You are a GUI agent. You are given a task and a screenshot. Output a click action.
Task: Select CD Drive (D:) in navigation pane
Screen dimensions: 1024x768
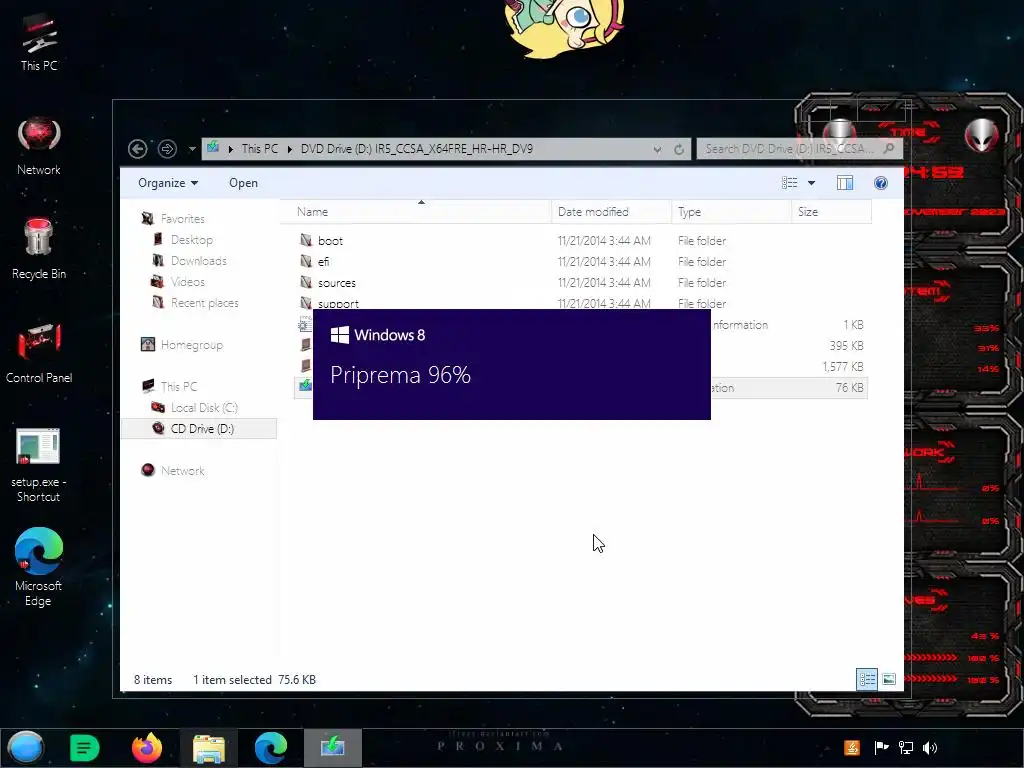pyautogui.click(x=199, y=428)
